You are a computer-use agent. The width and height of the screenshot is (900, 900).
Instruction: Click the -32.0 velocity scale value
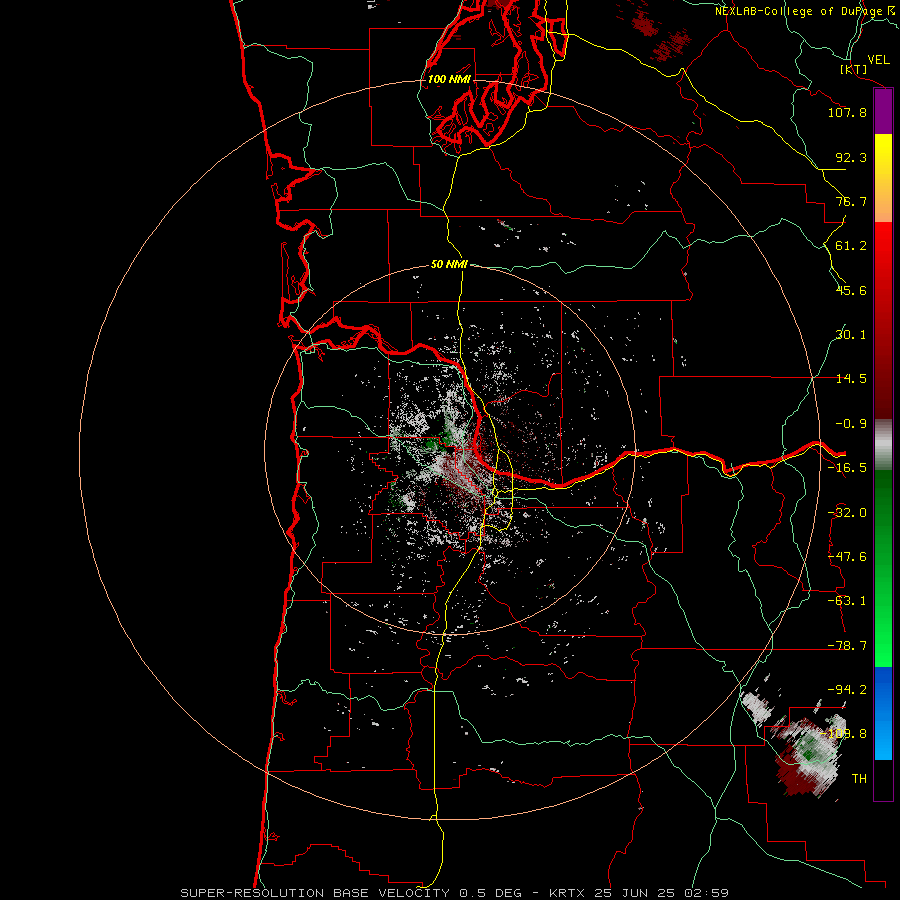(x=847, y=513)
